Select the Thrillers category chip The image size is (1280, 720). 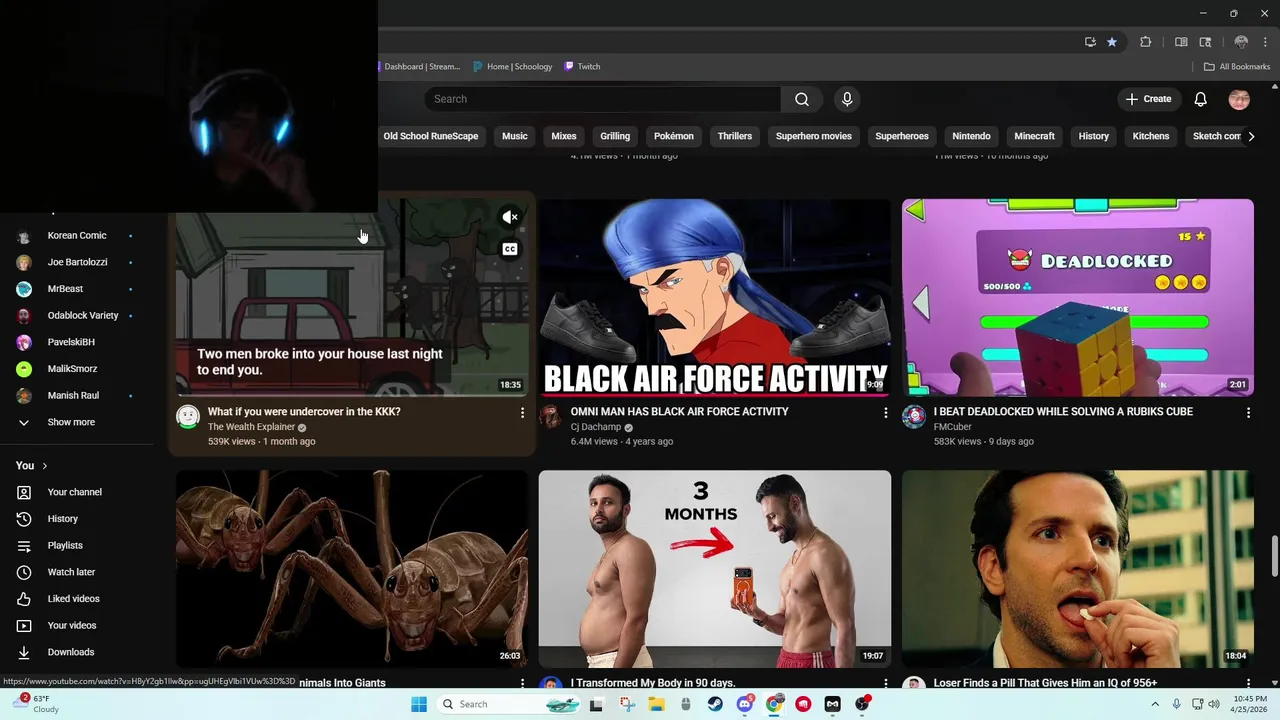coord(735,136)
